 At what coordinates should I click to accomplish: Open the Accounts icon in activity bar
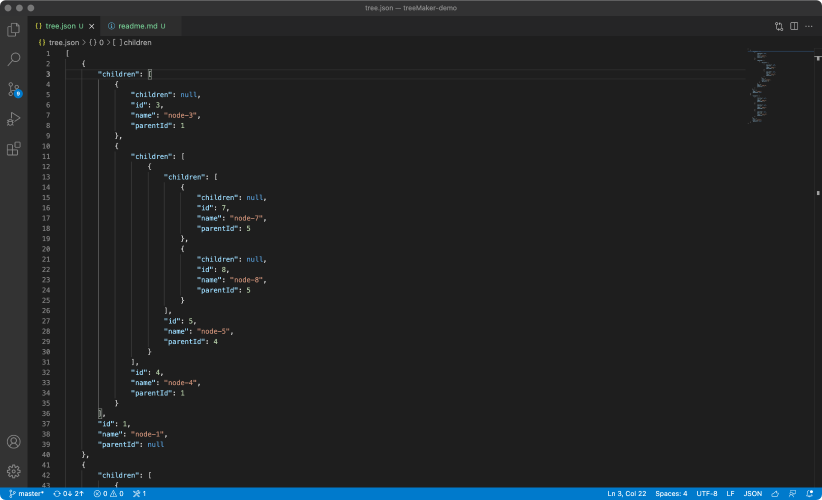click(14, 442)
